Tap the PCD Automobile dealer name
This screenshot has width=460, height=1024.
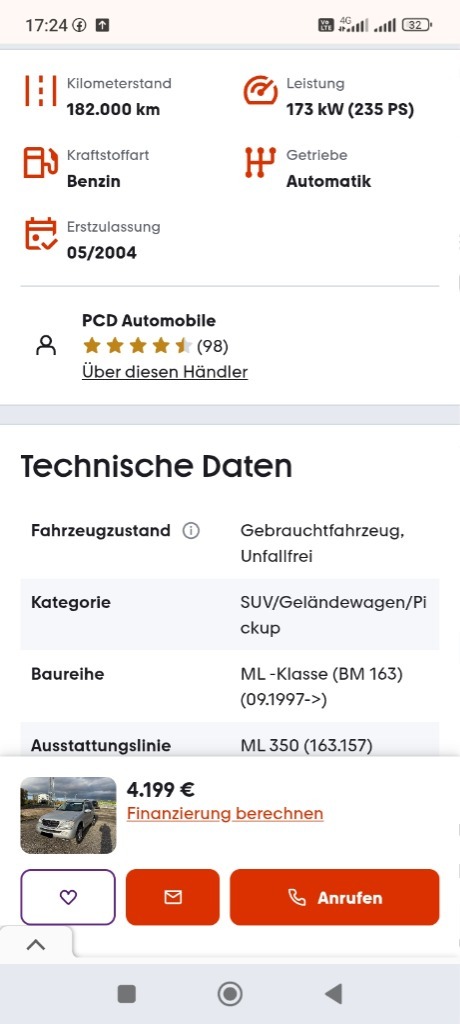149,321
